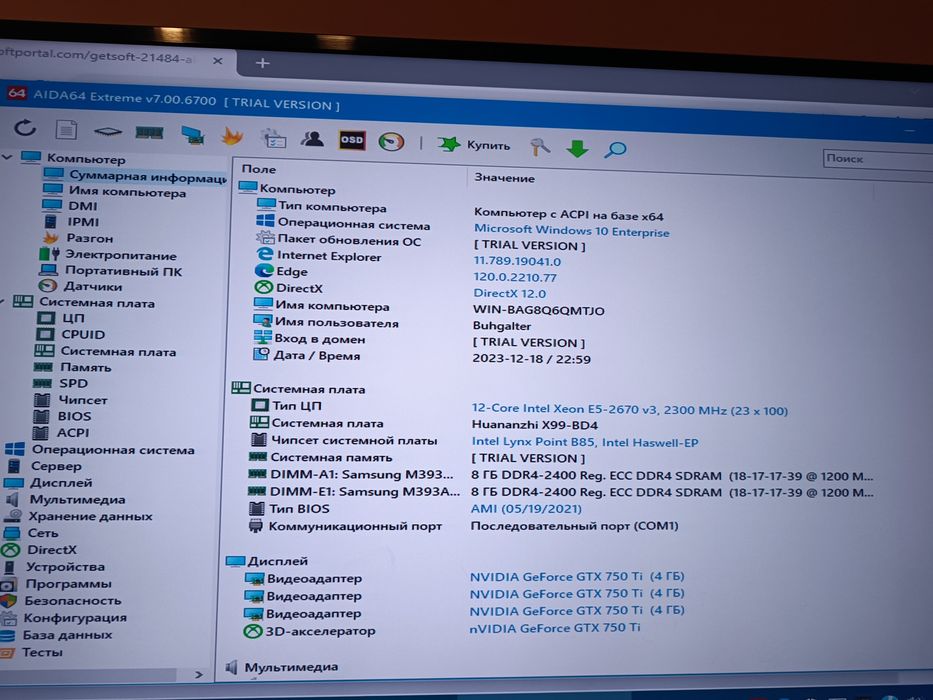
Task: Open the CPUID tree item
Action: (71, 334)
